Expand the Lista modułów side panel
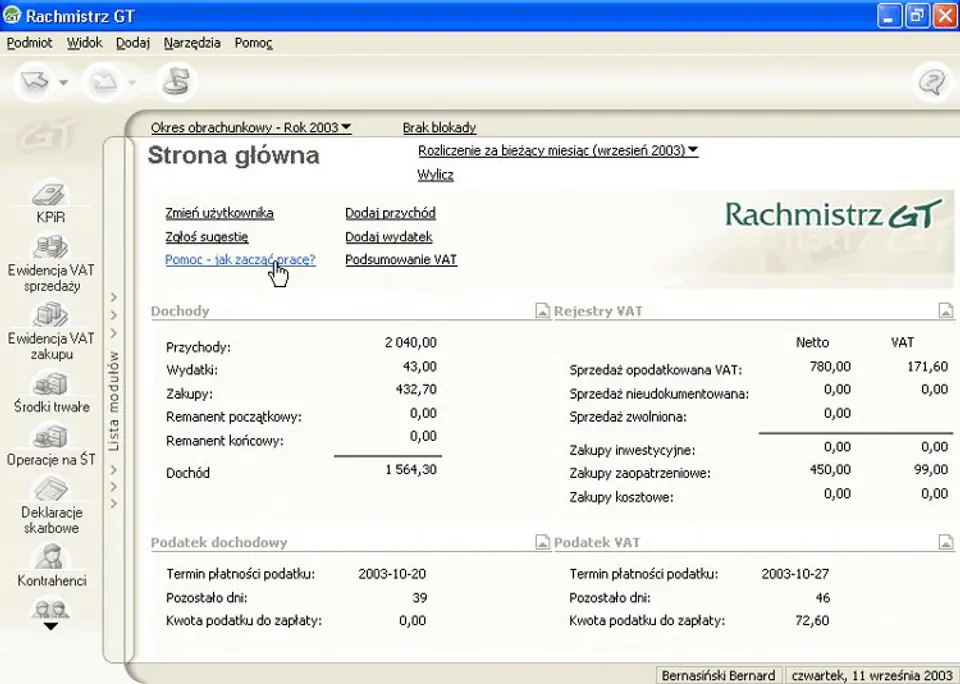The width and height of the screenshot is (960, 684). [114, 401]
